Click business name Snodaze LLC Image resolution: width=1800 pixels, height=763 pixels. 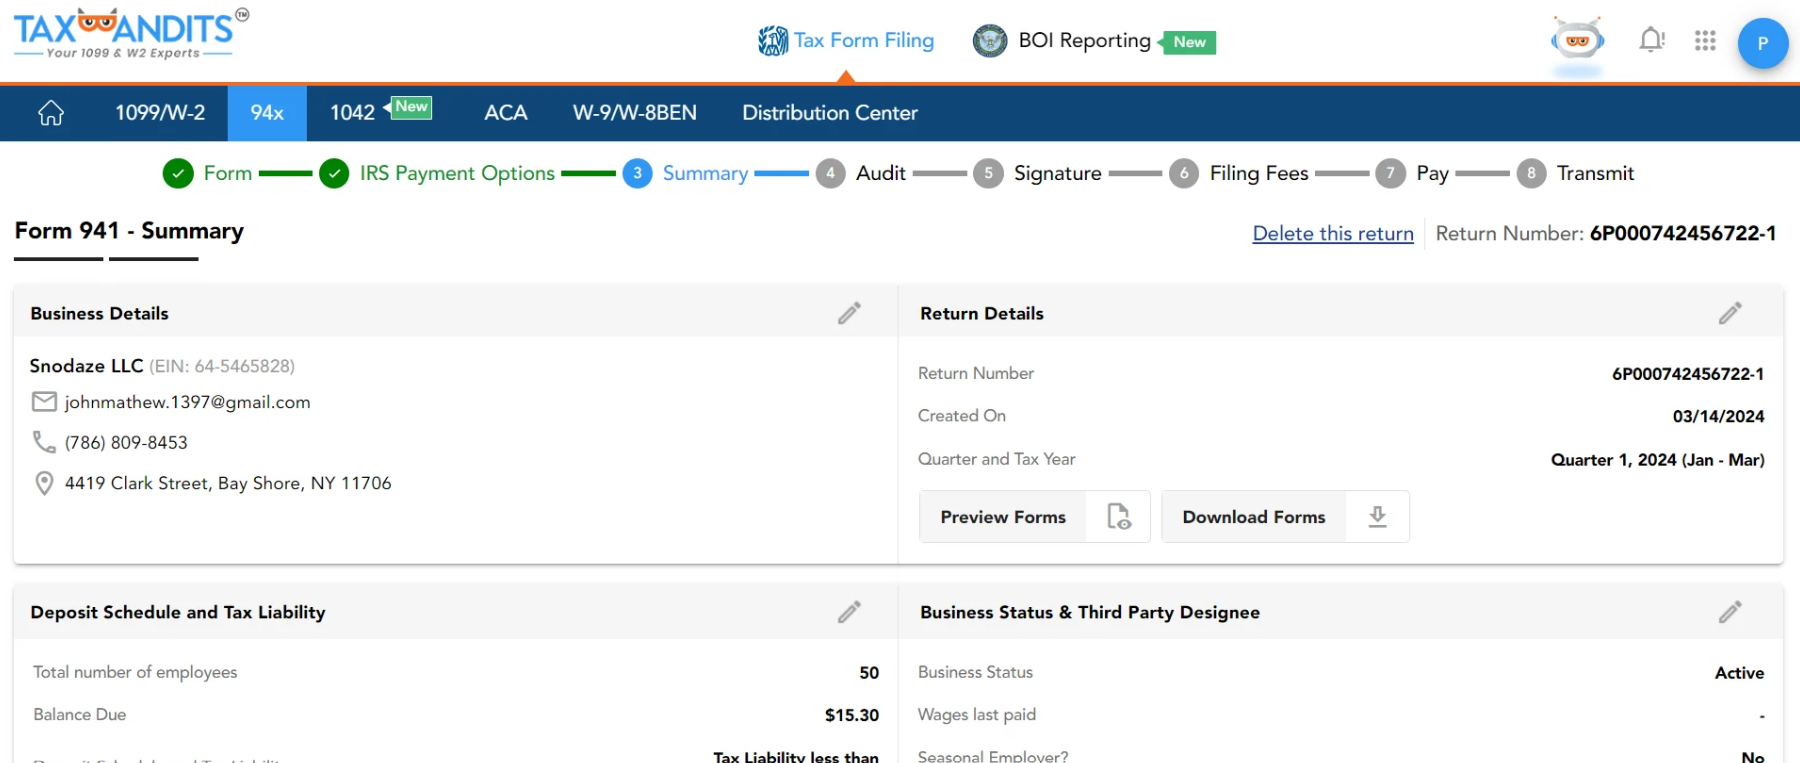pyautogui.click(x=86, y=366)
